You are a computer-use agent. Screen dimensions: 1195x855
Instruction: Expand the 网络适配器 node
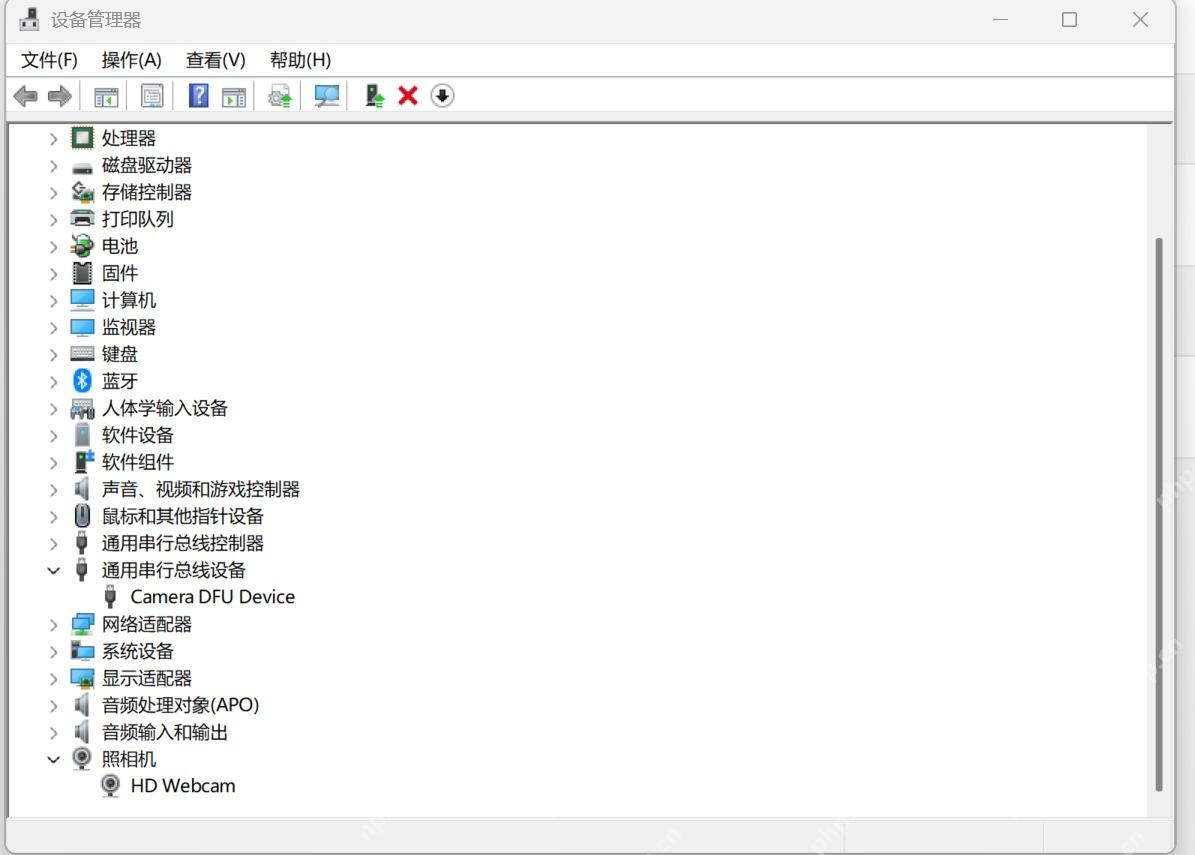tap(53, 625)
